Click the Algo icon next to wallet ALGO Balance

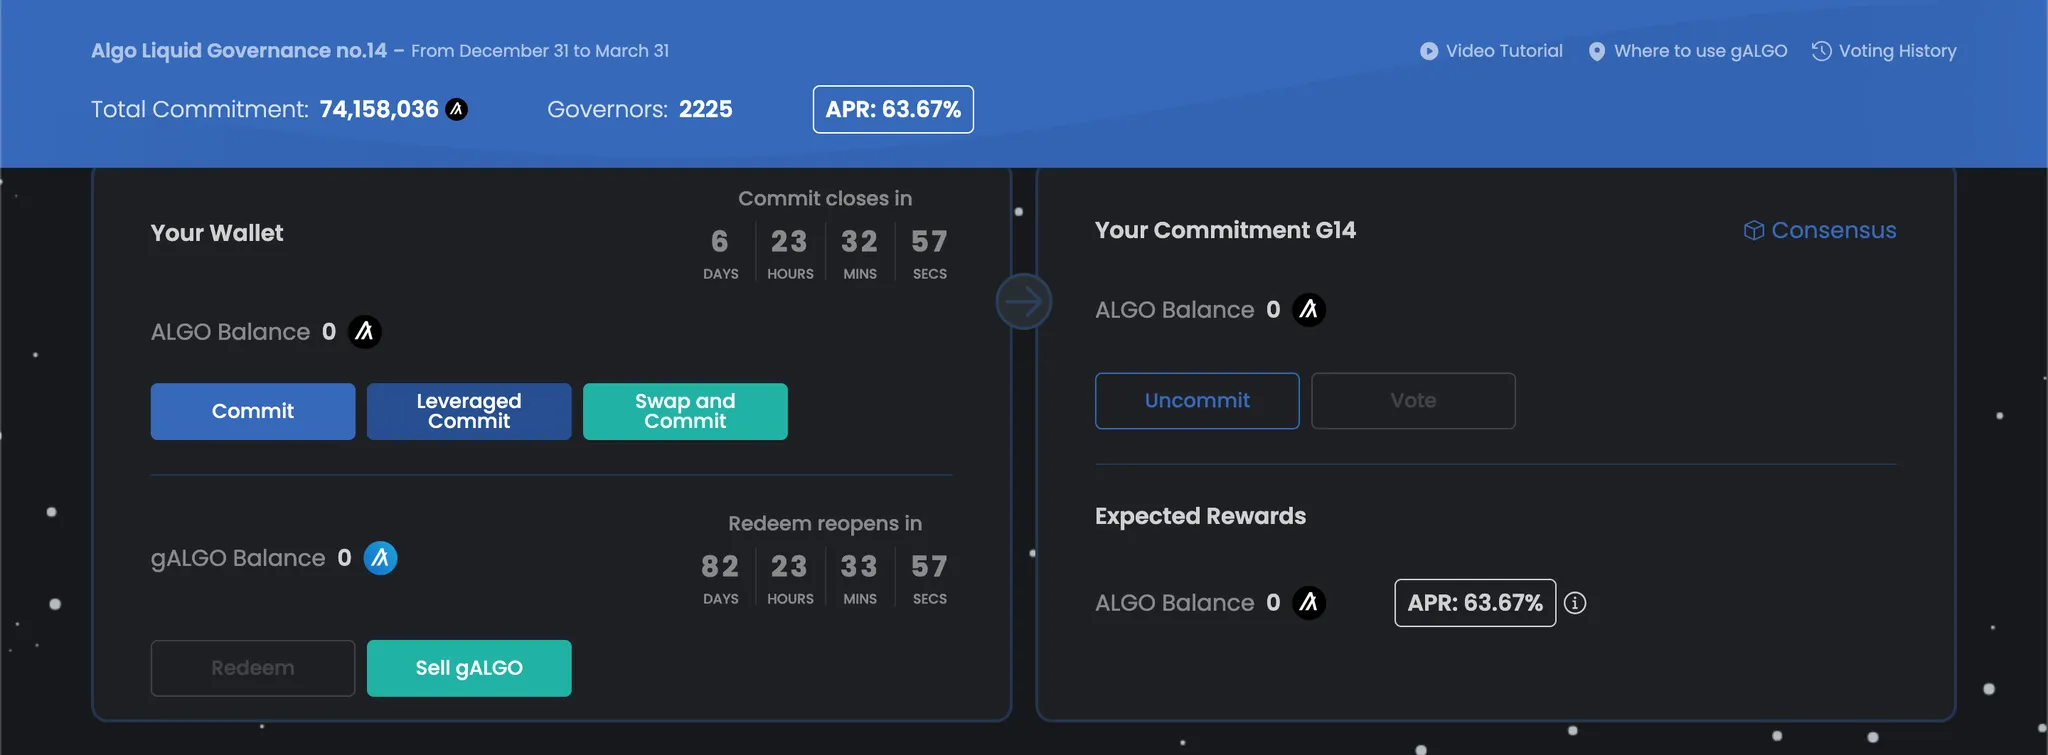click(x=365, y=332)
